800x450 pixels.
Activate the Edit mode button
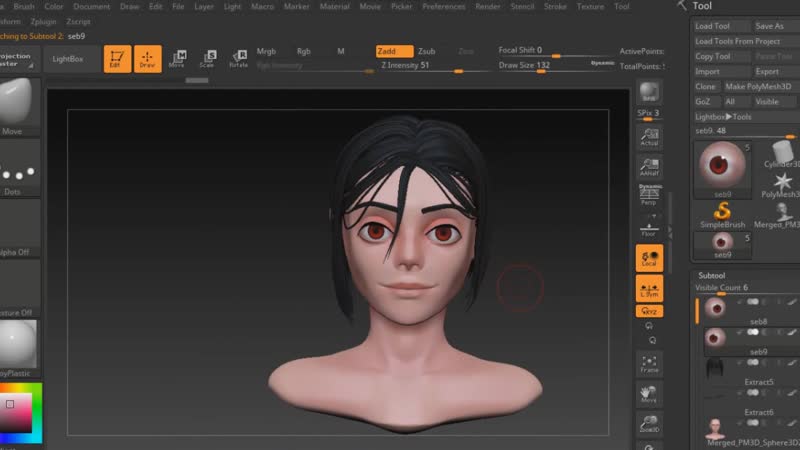(117, 59)
